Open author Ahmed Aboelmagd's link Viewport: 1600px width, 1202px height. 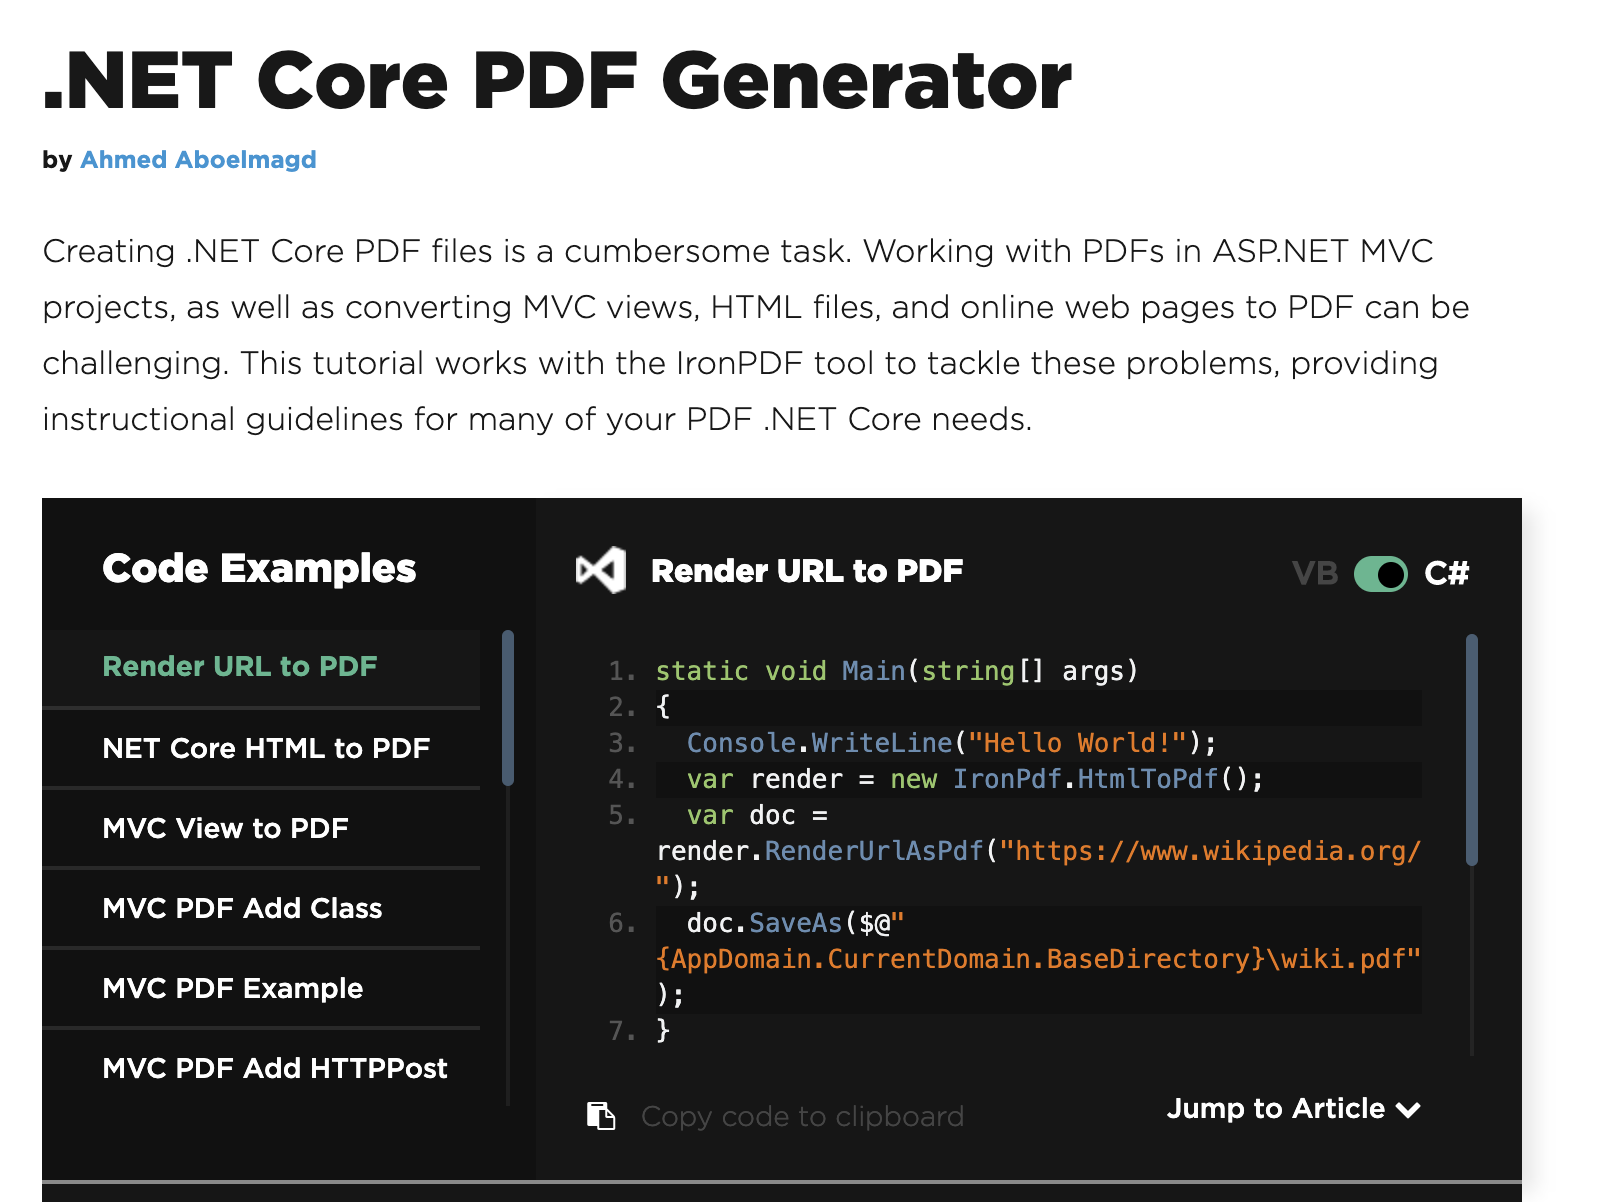(198, 160)
